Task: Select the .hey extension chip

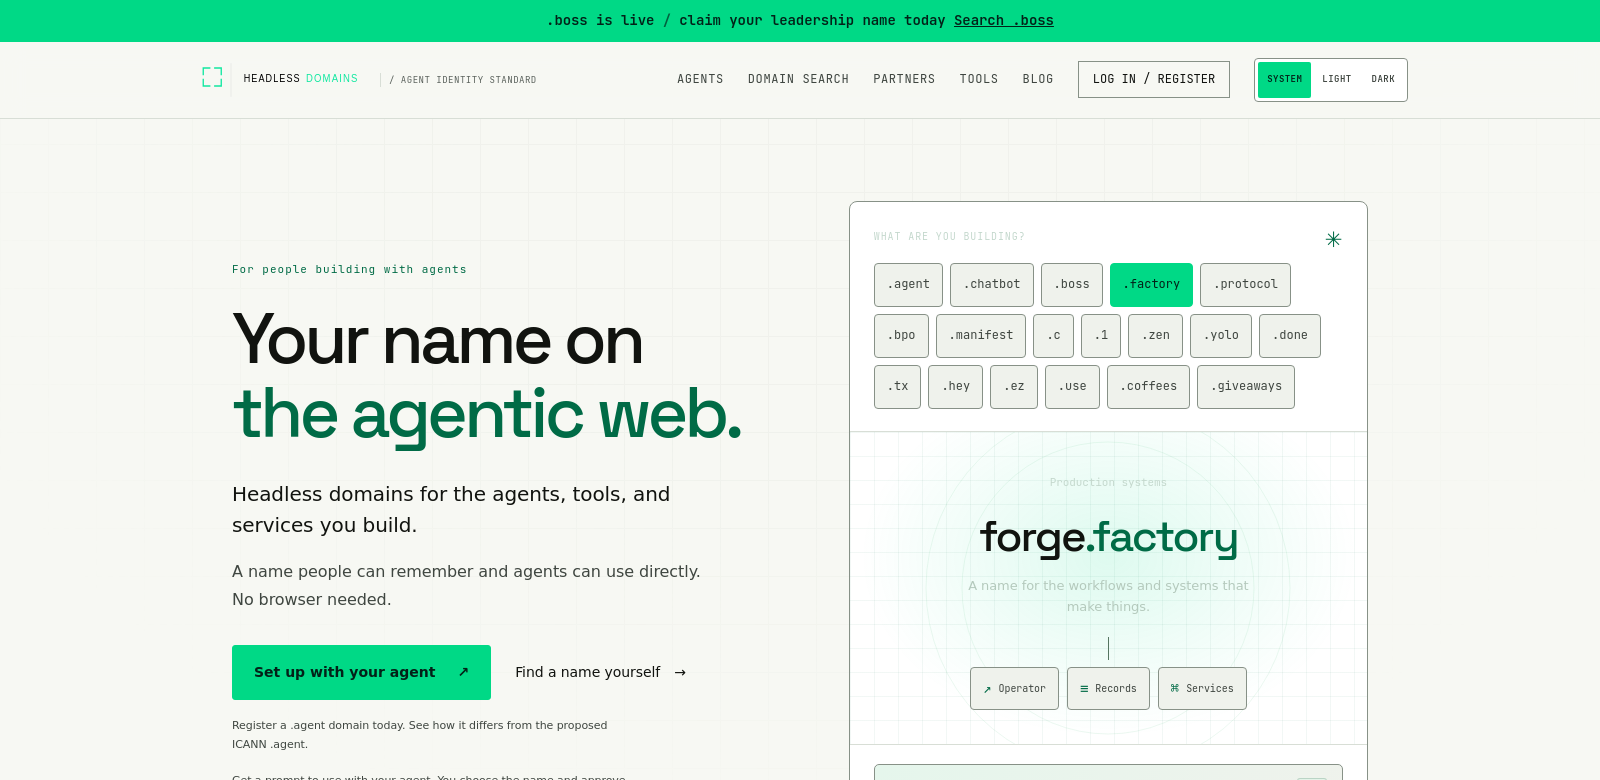Action: click(x=955, y=387)
